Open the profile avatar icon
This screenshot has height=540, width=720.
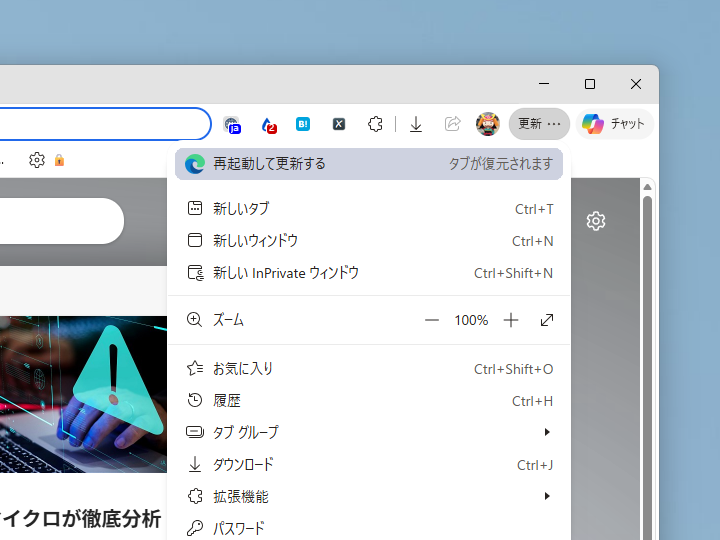(x=488, y=124)
